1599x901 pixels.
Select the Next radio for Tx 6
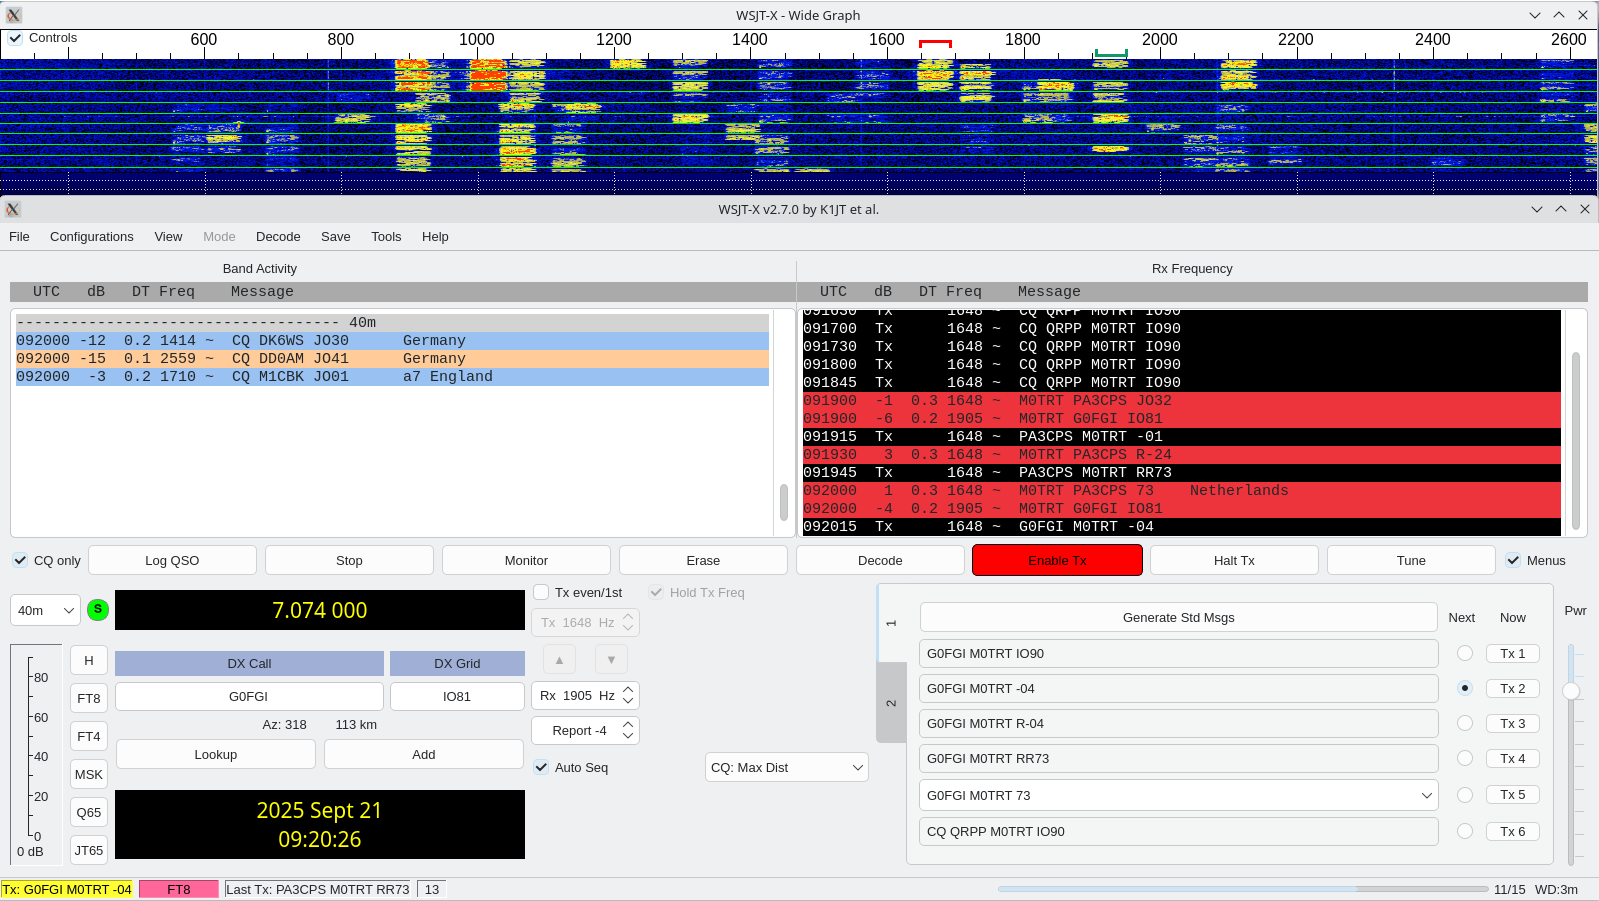1465,831
